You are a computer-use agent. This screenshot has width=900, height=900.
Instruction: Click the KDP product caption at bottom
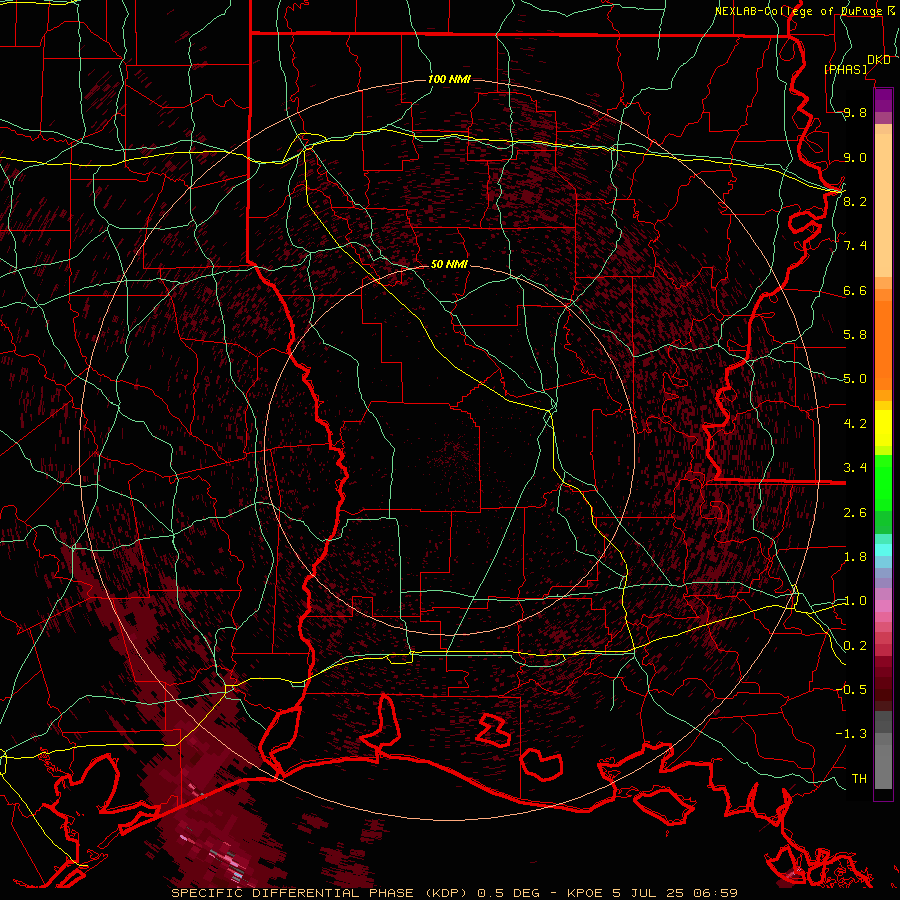click(454, 893)
